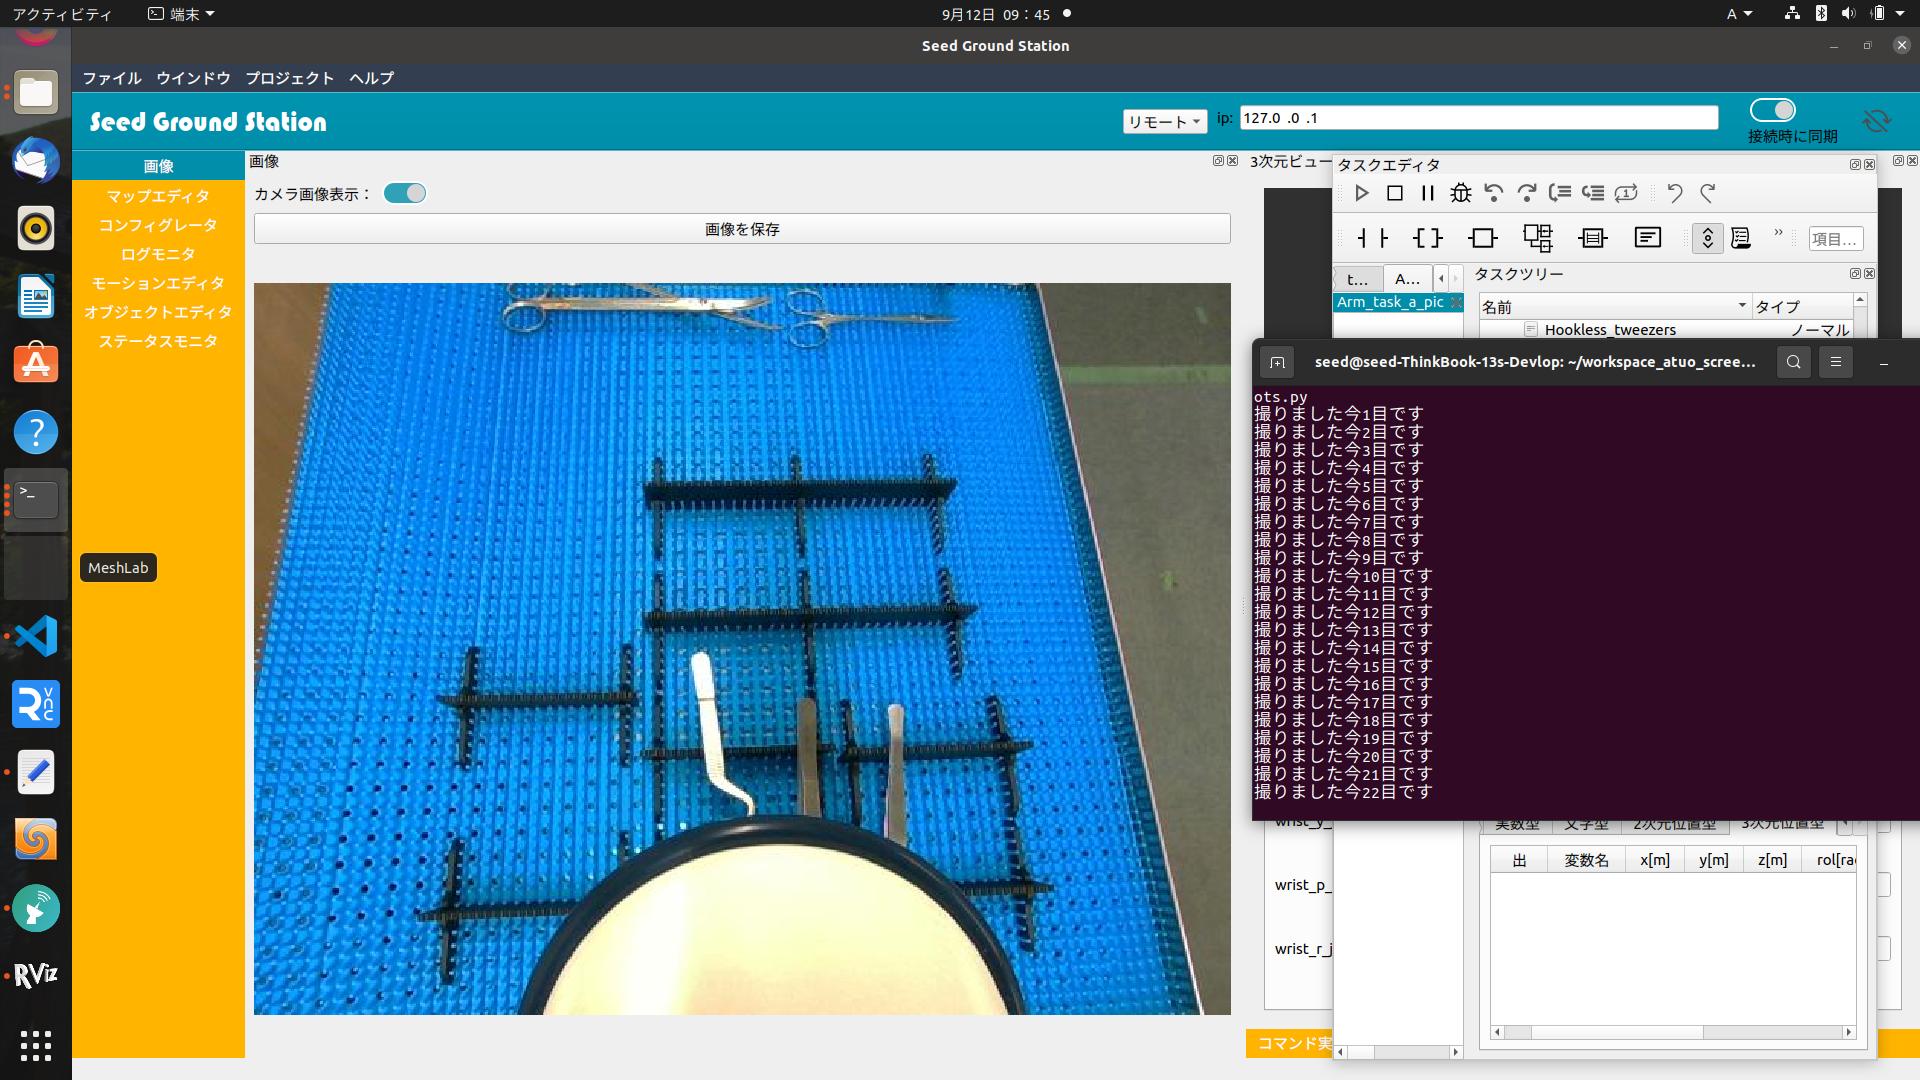Toggle camera image display switch
1920x1080 pixels.
point(405,193)
